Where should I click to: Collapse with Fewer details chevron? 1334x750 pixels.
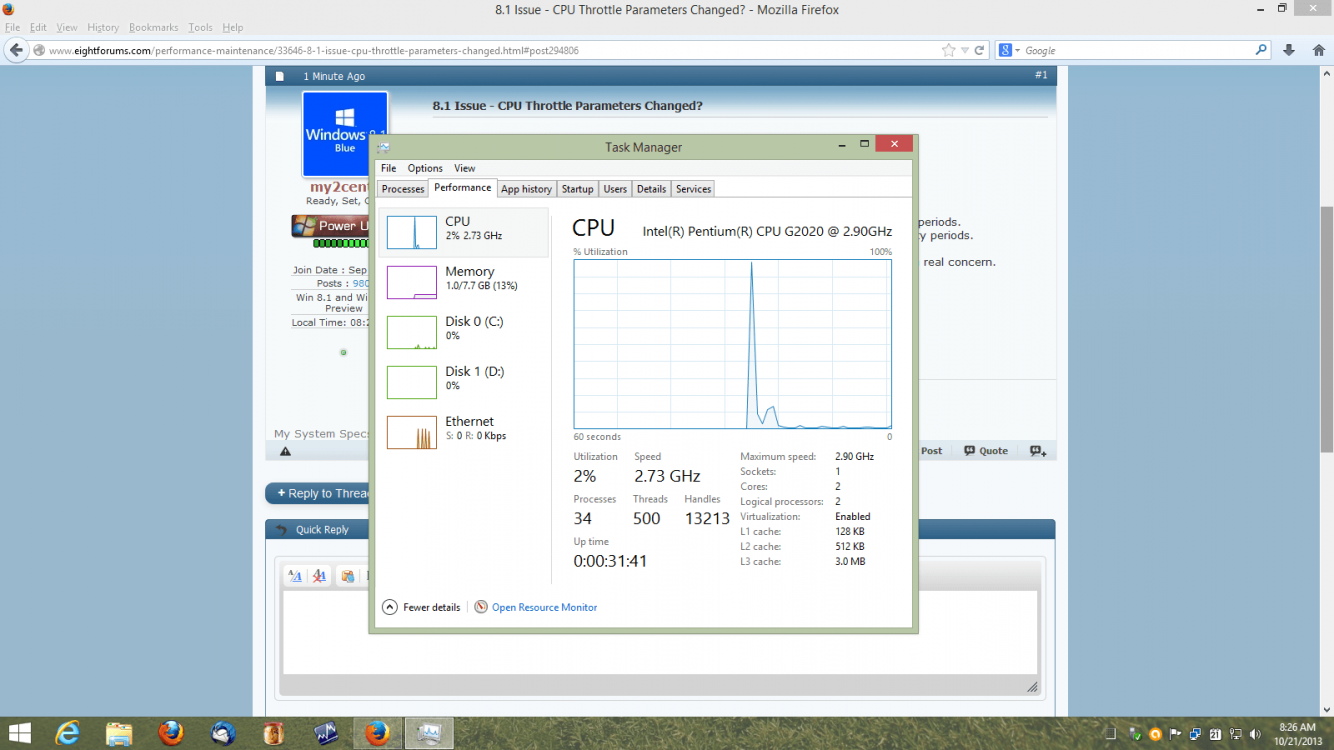(x=390, y=607)
